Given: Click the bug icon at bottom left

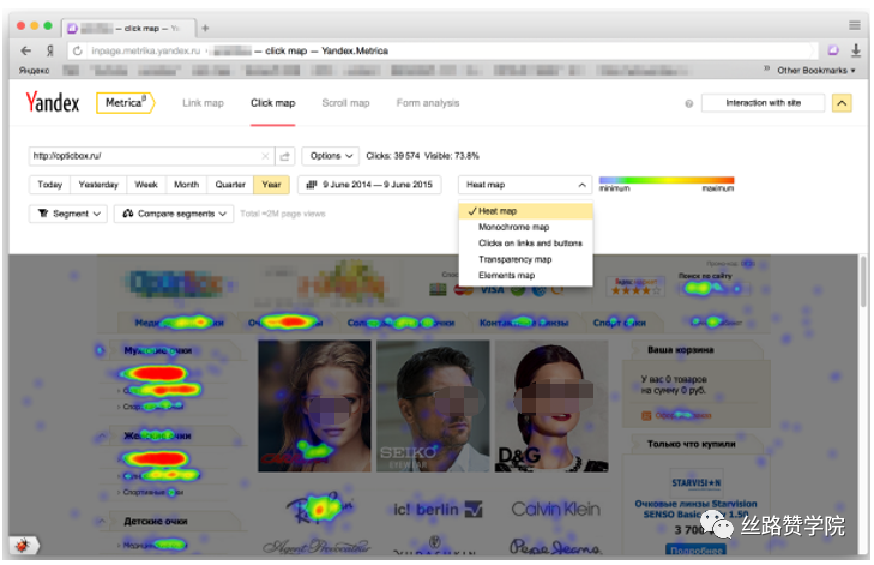Looking at the screenshot, I should coord(22,545).
